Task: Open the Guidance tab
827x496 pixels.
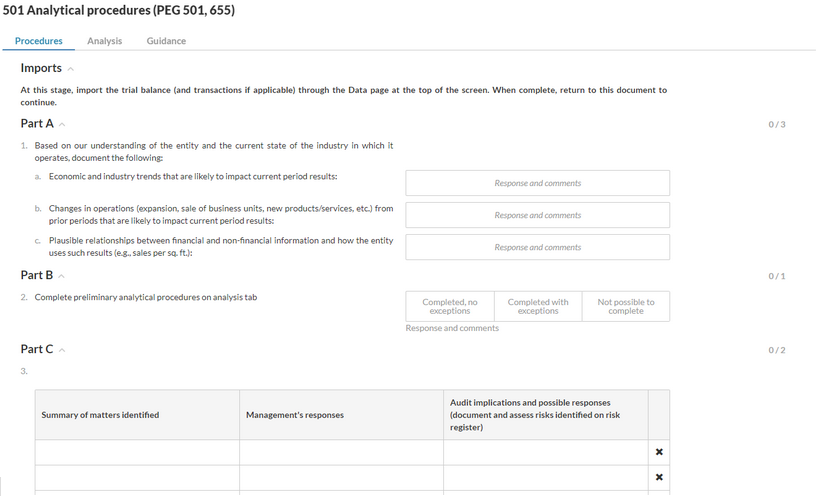Action: [x=166, y=41]
